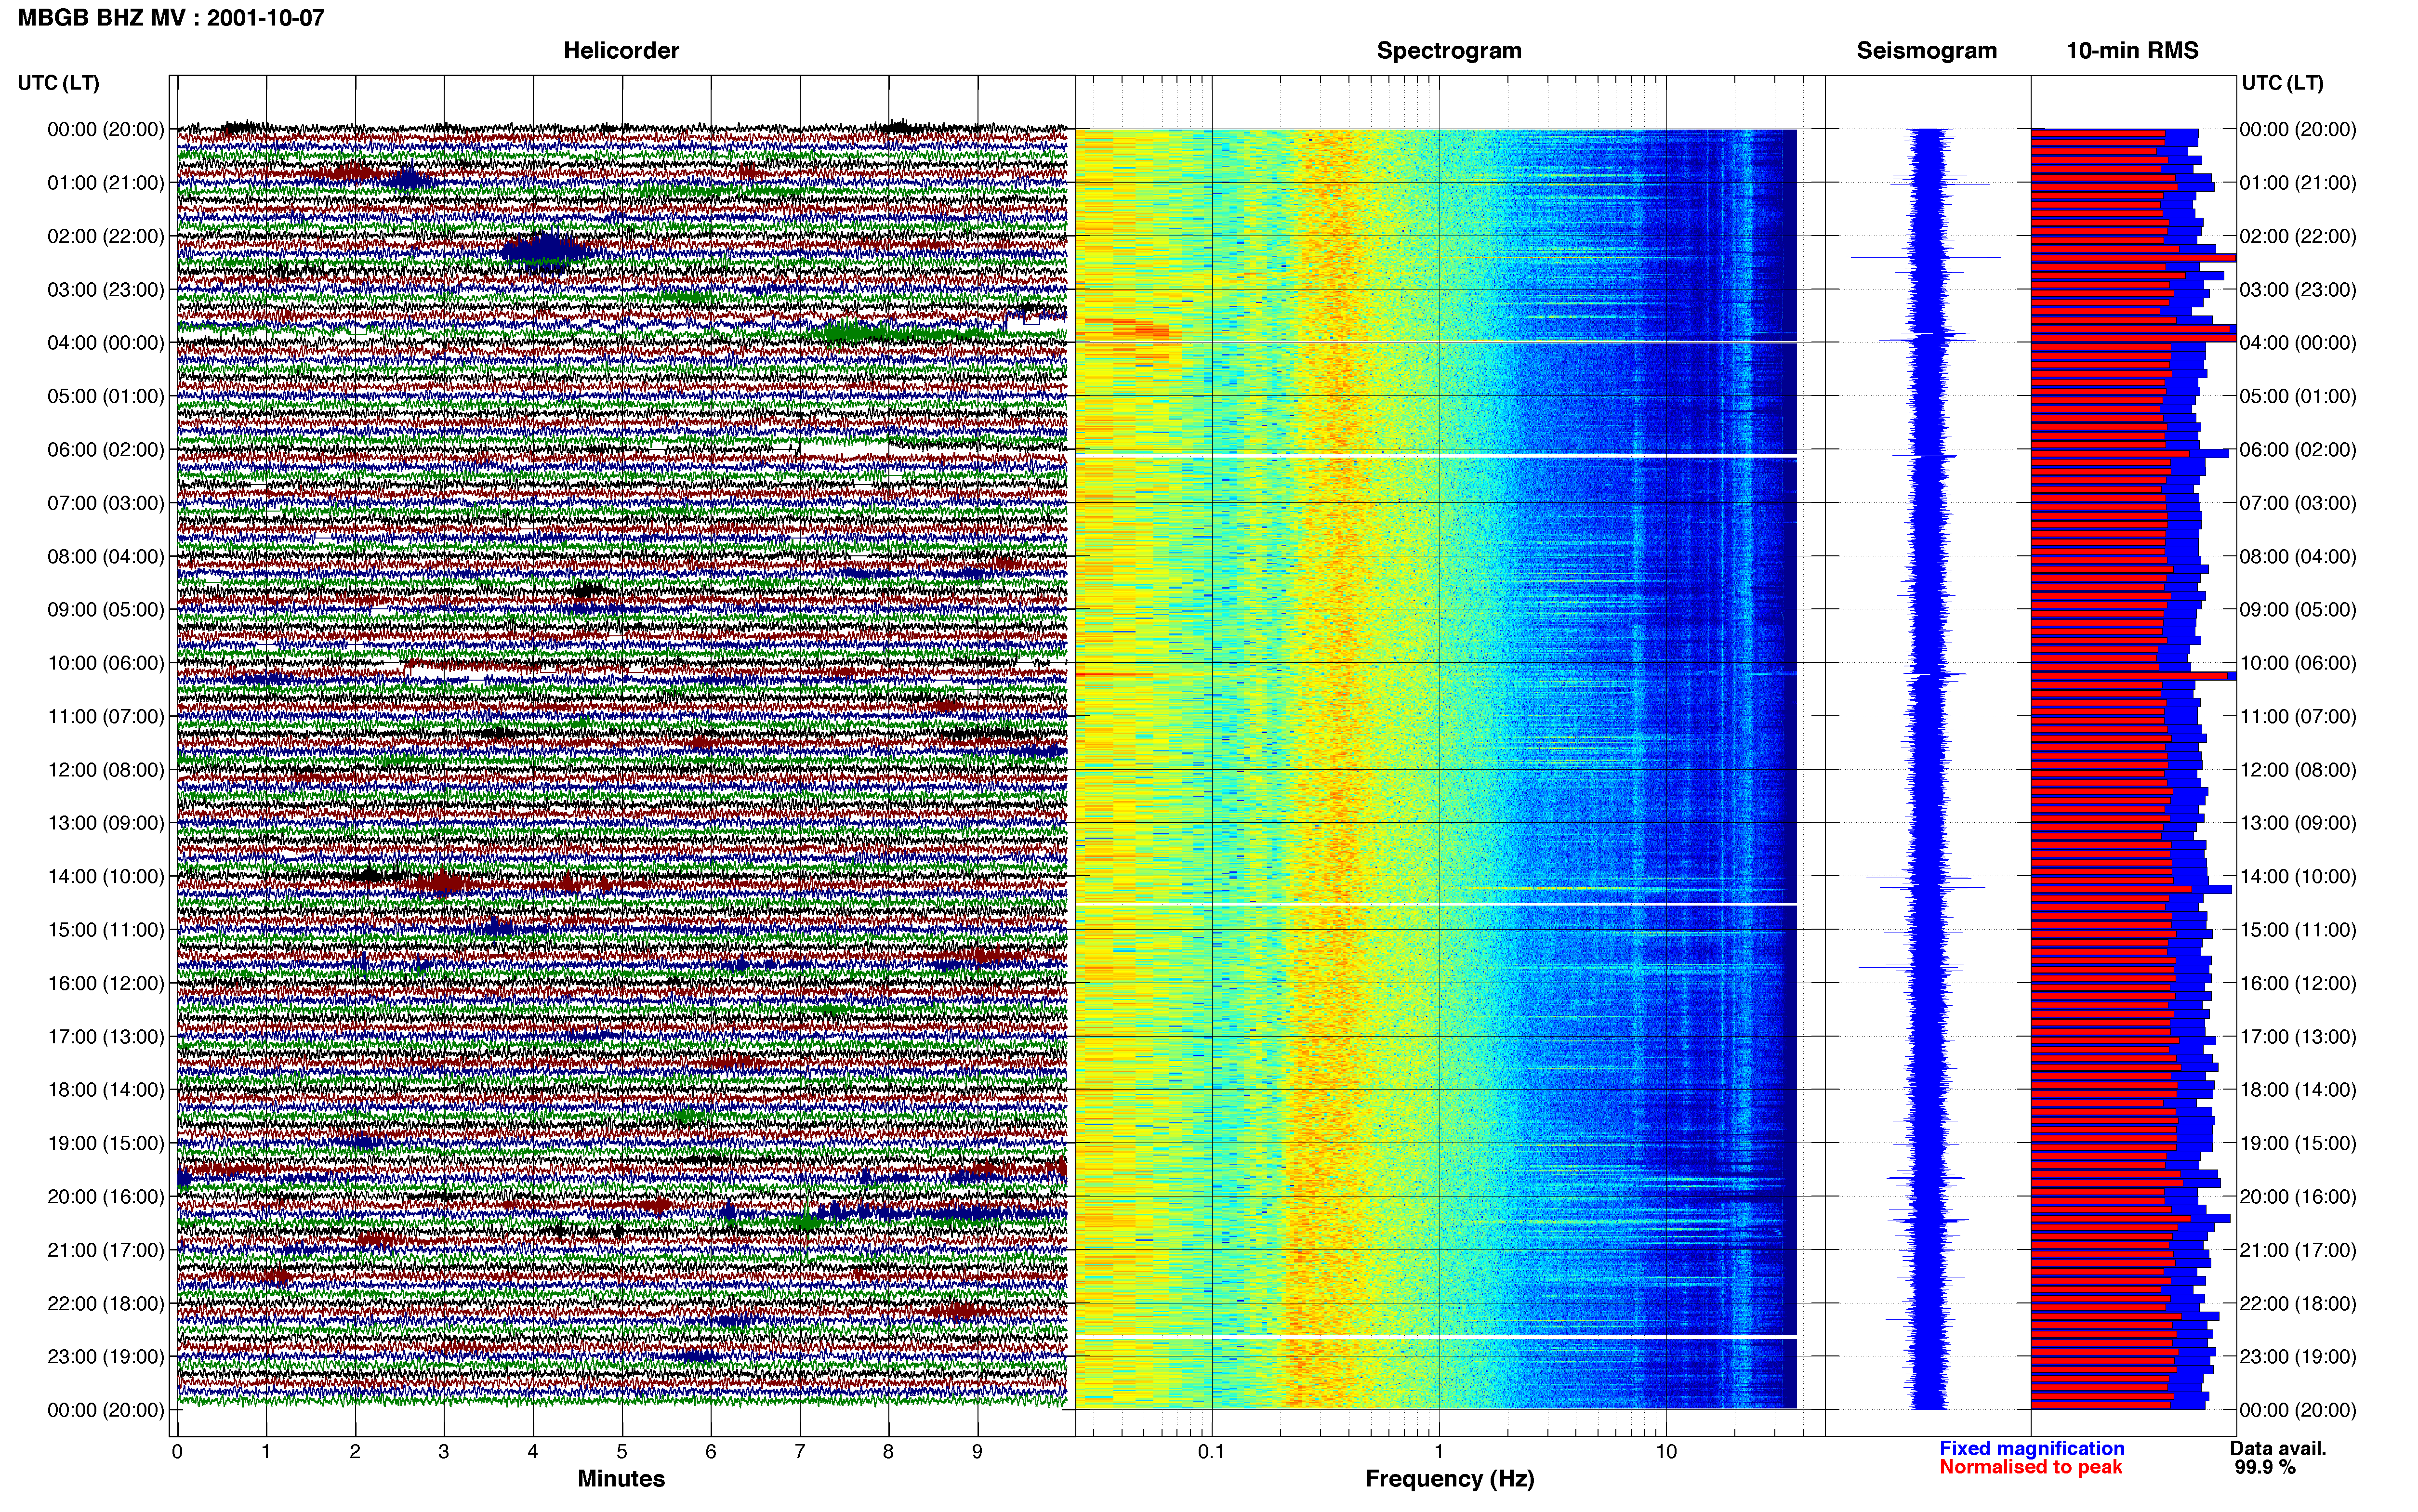Click right-side time label '01:00 (21:00)'
The width and height of the screenshot is (2418, 1512).
click(2298, 183)
